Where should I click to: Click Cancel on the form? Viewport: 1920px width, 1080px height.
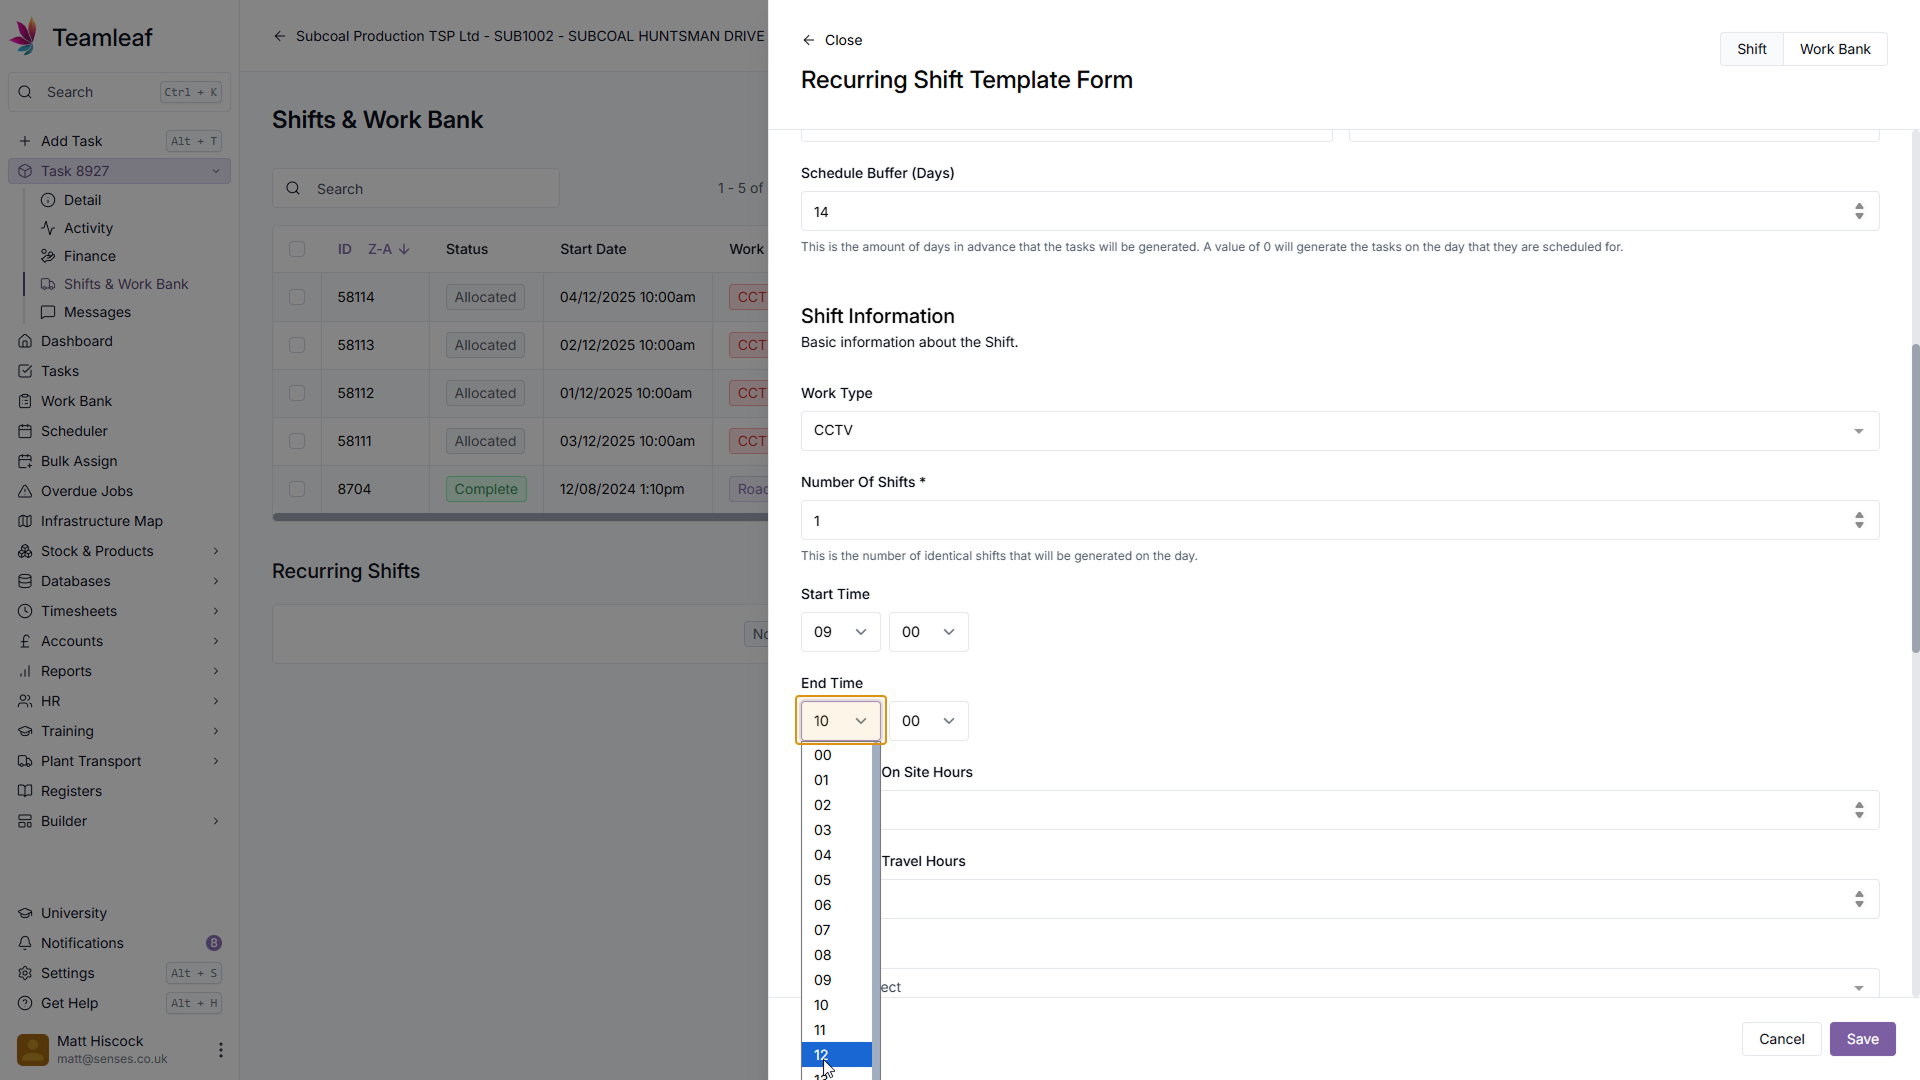pyautogui.click(x=1781, y=1039)
